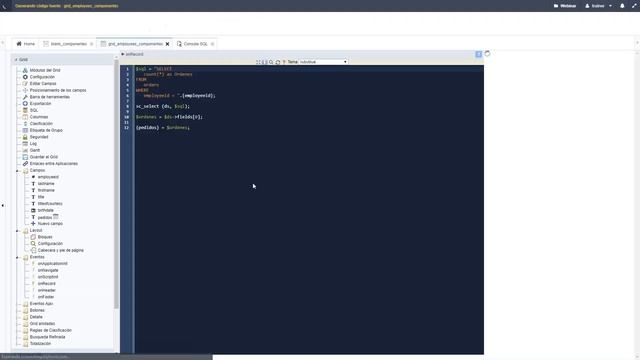Open the onHeader event
640x360 pixels.
coord(47,290)
